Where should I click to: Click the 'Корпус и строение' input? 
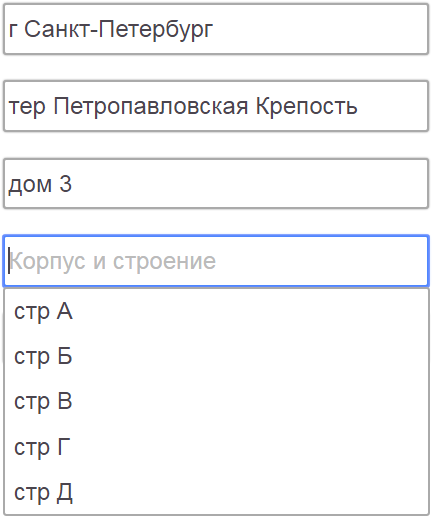tap(216, 261)
